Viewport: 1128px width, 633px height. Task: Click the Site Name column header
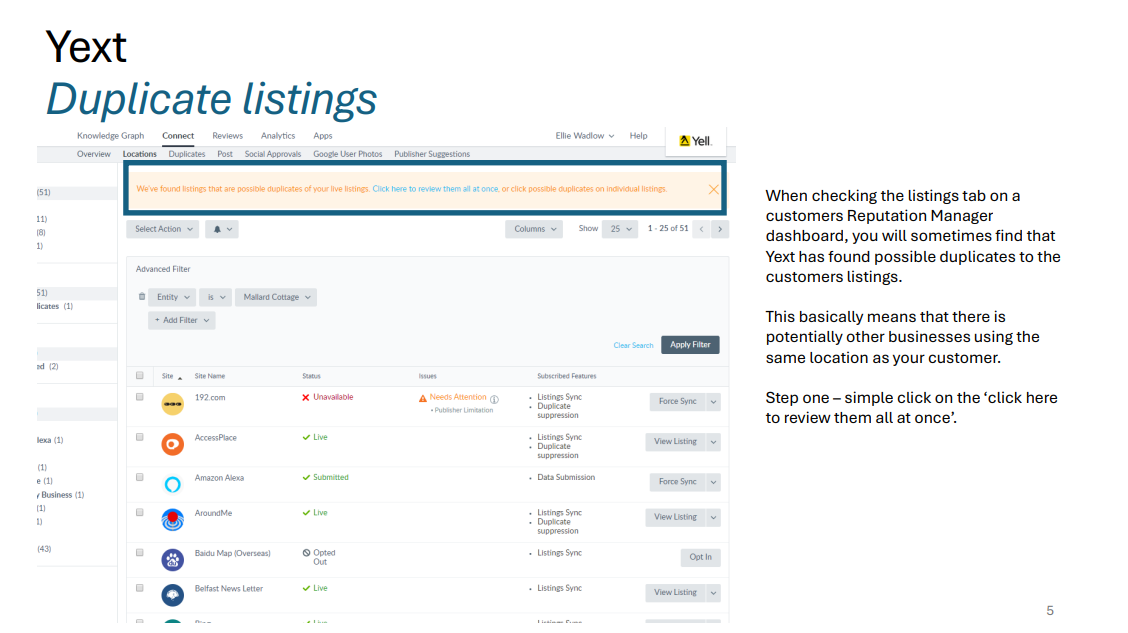(210, 376)
